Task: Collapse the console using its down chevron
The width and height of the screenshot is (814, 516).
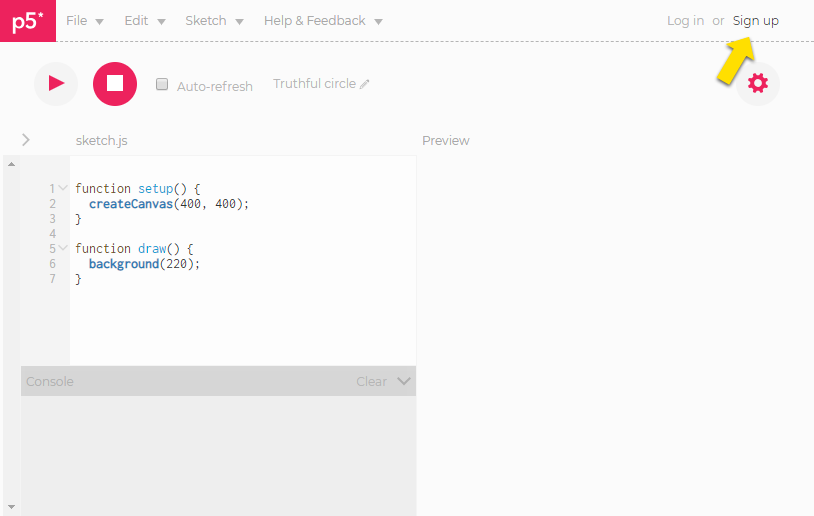Action: 404,381
